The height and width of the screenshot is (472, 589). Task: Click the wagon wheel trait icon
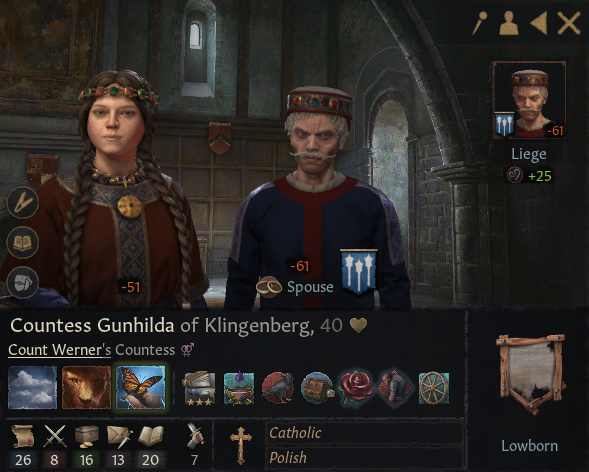(434, 388)
